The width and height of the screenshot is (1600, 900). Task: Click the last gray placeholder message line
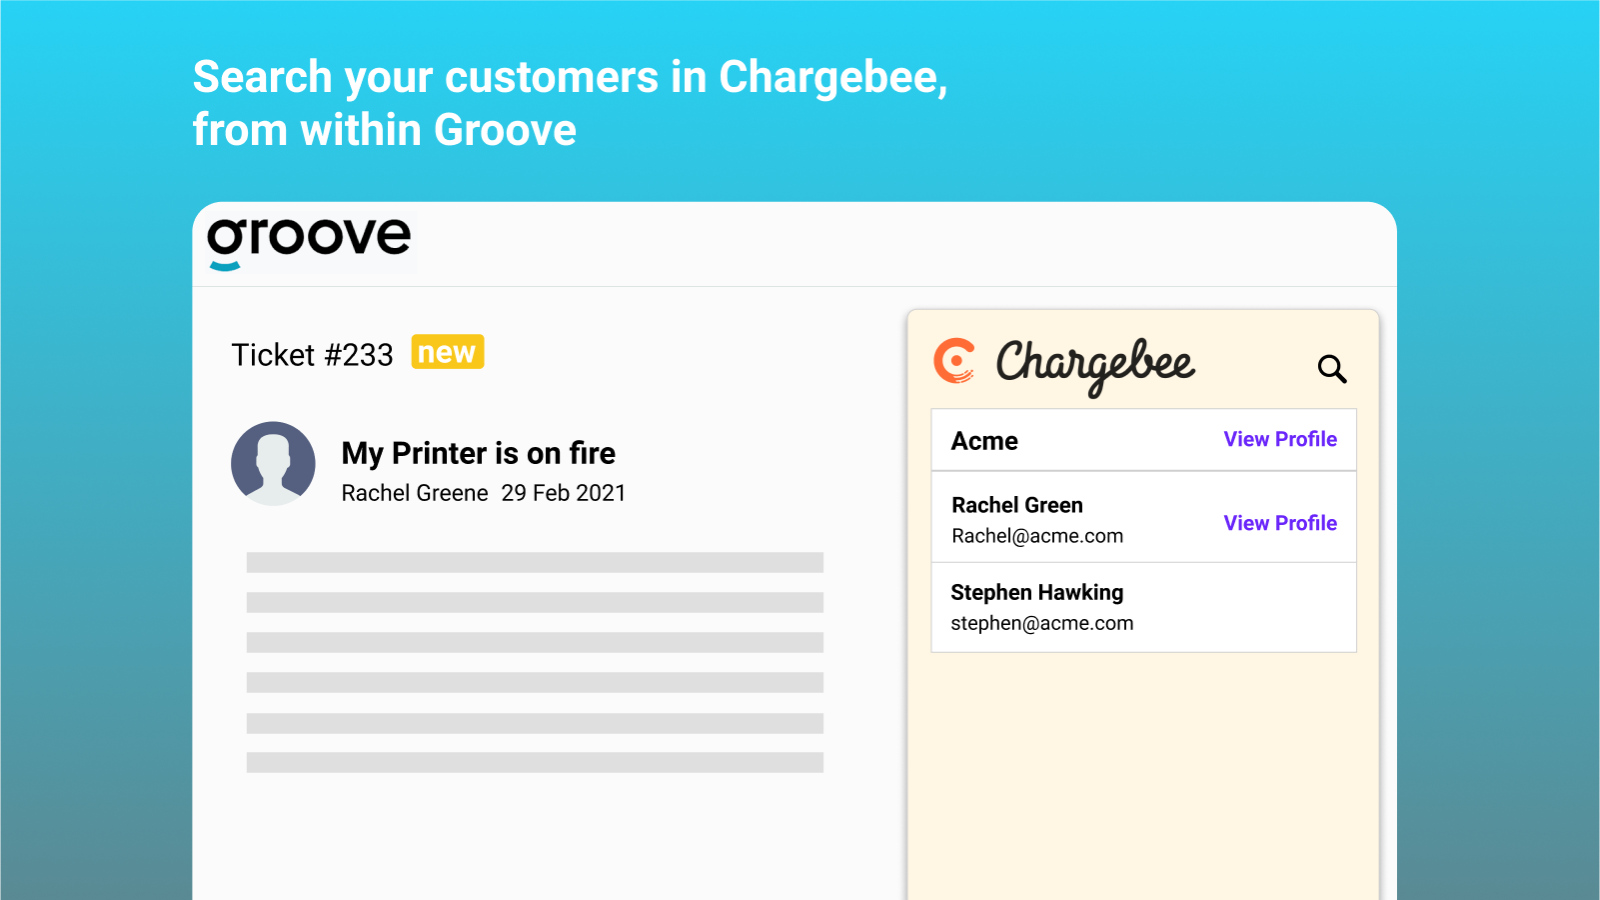535,763
